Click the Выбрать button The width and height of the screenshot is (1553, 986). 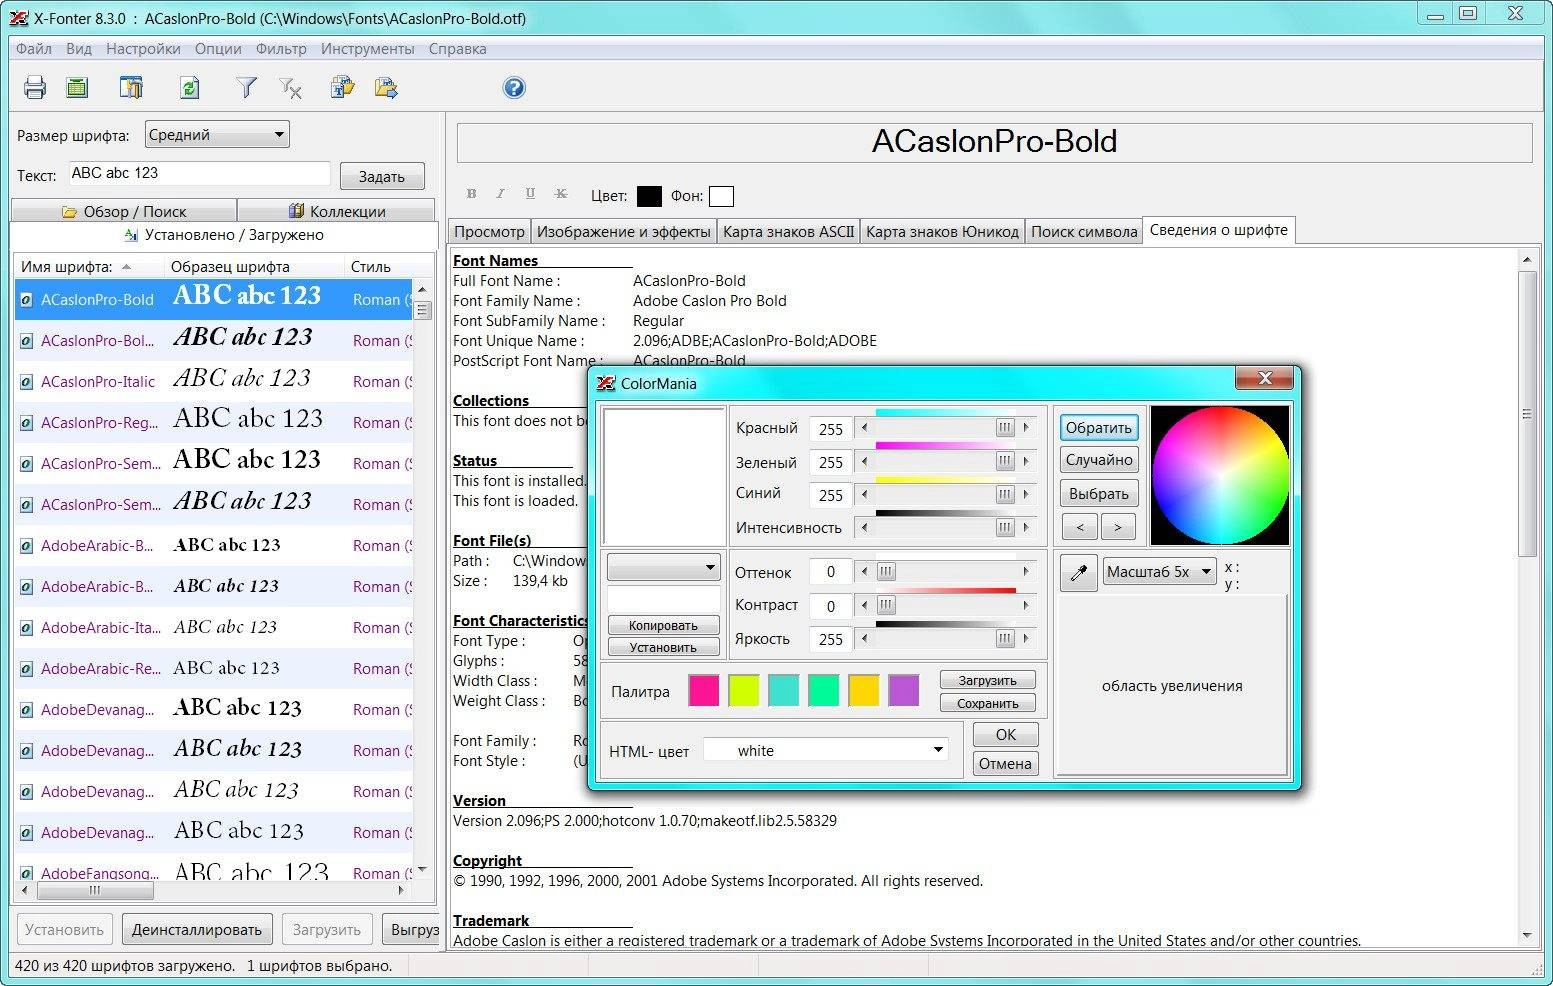1099,494
